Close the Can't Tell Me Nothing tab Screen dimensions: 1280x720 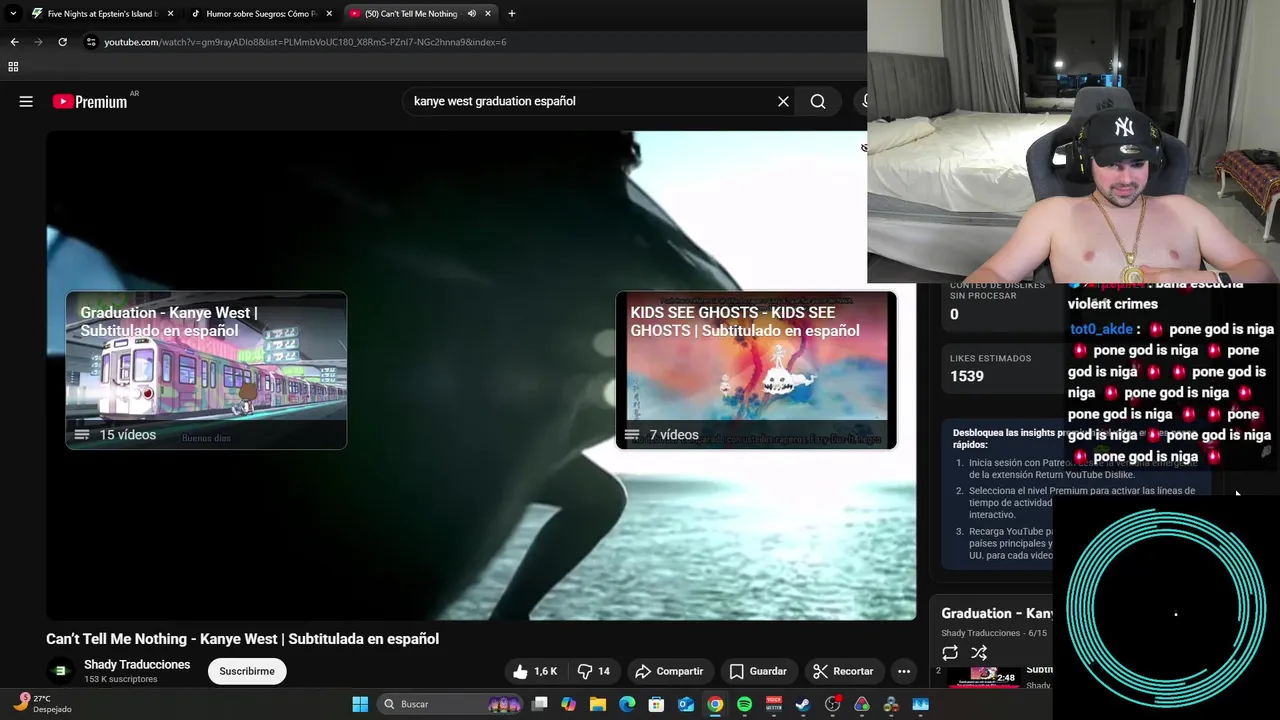coord(488,13)
